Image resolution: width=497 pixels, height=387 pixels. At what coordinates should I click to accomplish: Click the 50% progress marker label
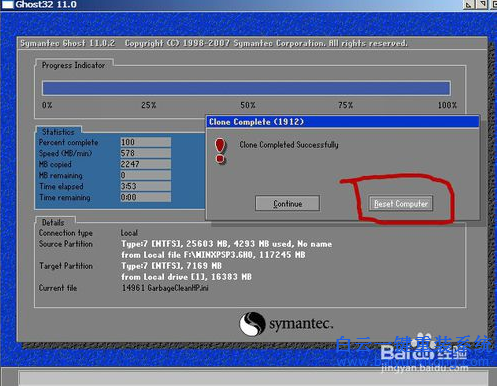tap(248, 105)
